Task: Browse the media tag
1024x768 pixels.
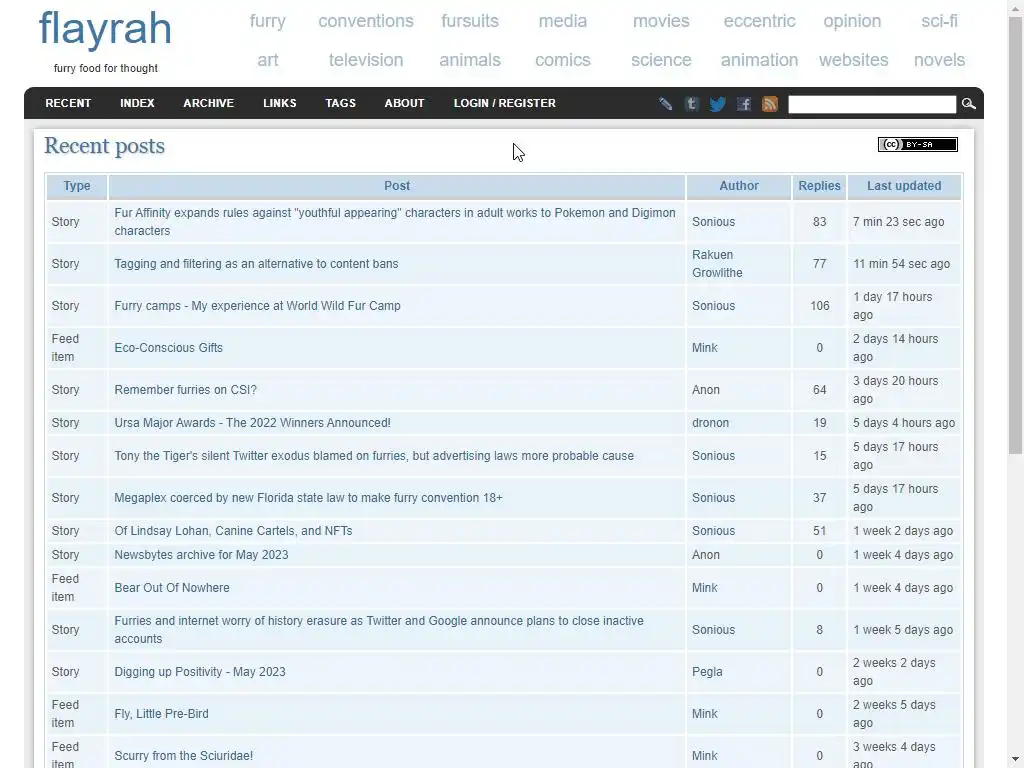Action: click(563, 21)
